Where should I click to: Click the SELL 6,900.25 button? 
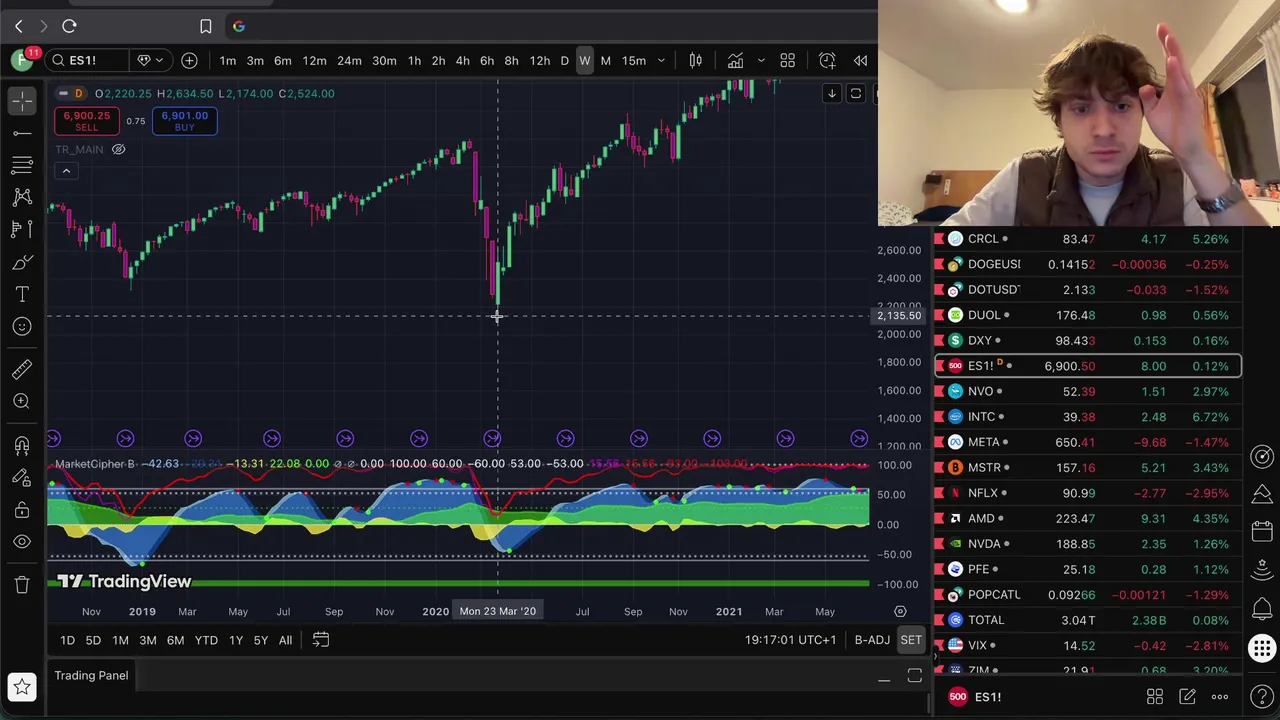point(87,121)
